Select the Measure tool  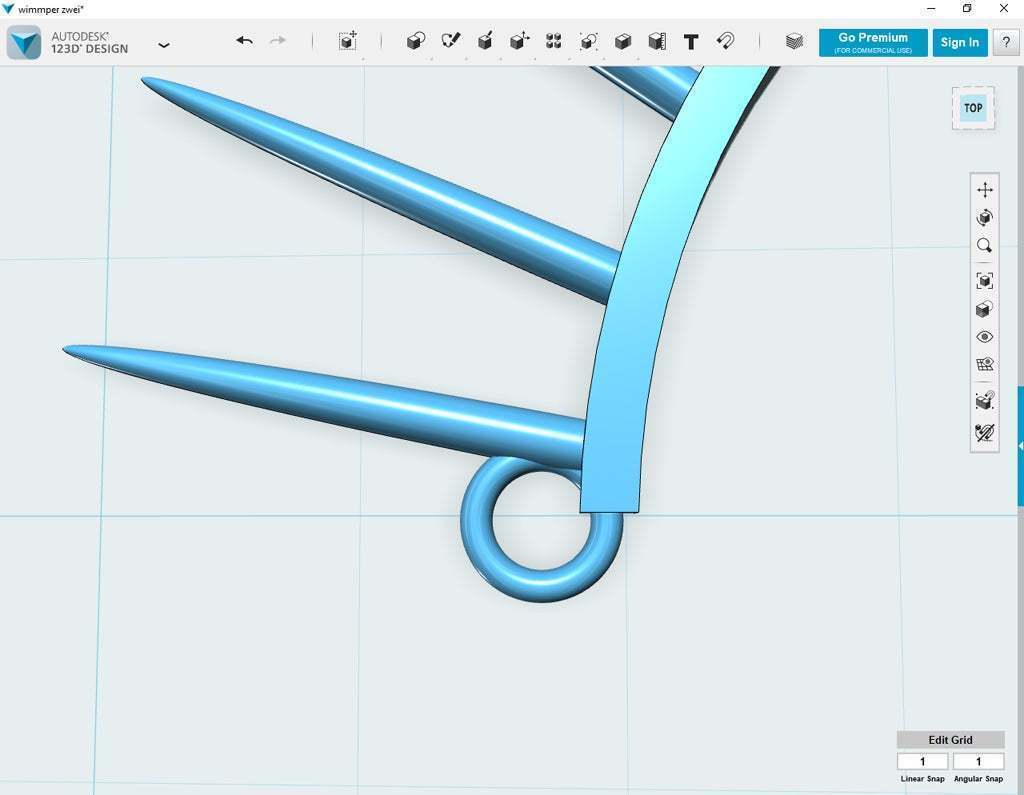click(657, 41)
